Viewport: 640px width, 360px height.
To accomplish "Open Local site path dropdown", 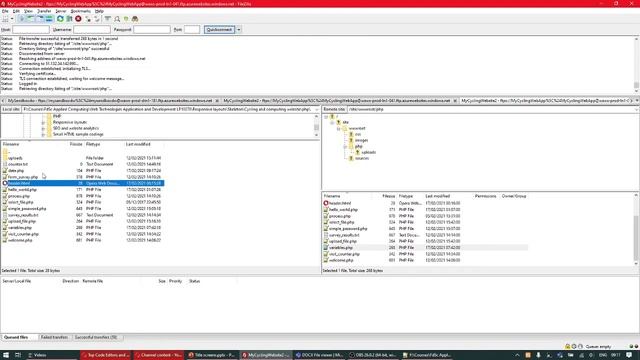I will 317,109.
